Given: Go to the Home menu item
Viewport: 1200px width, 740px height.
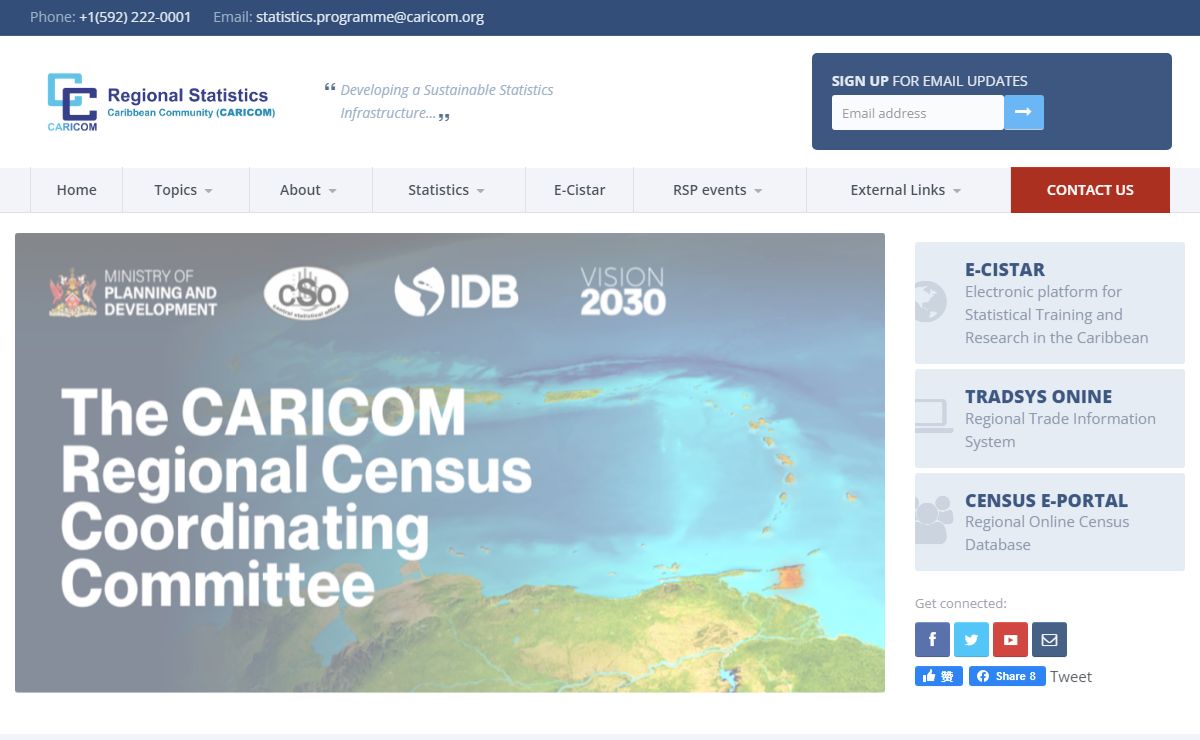Looking at the screenshot, I should pos(76,190).
